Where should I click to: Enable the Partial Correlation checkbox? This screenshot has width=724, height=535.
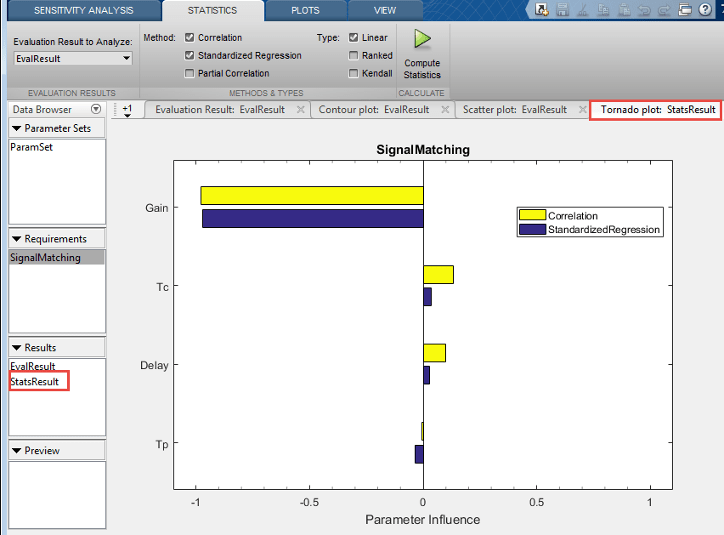pyautogui.click(x=189, y=73)
